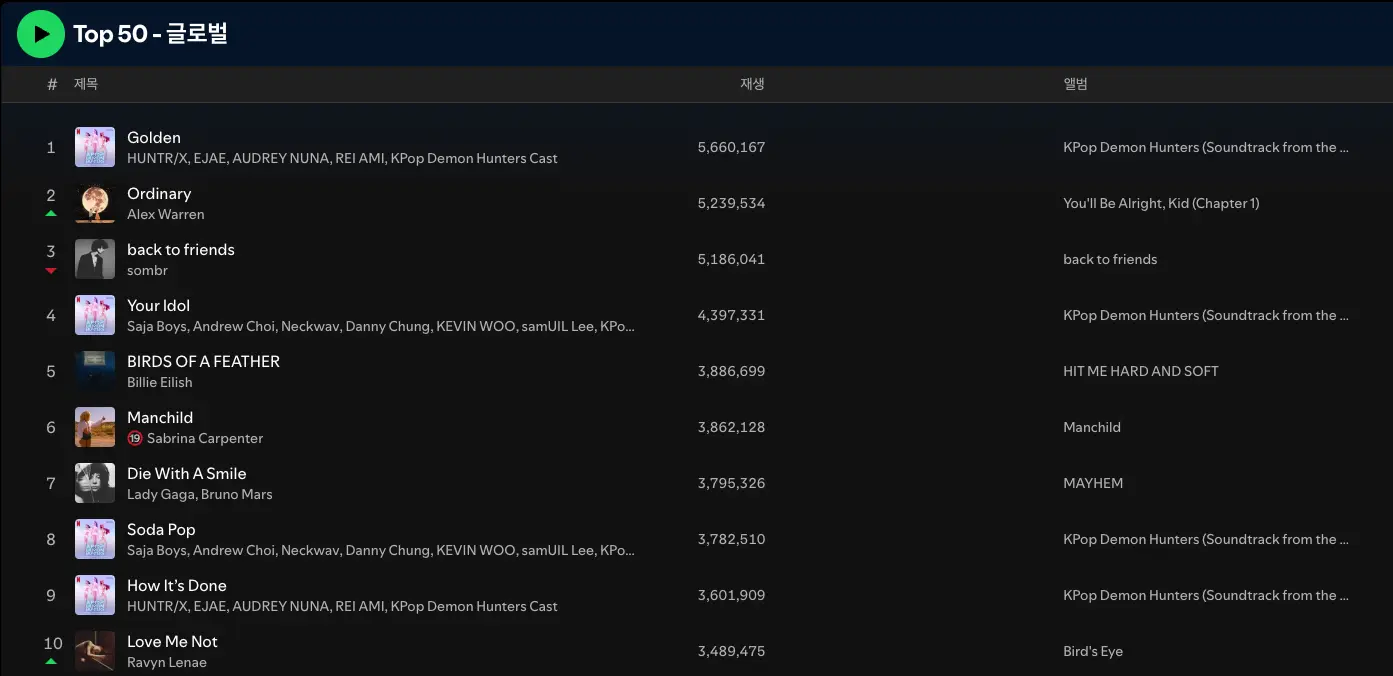Screen dimensions: 1393x676
Task: Open the BIRDS OF A FEATHER song title
Action: pos(203,361)
